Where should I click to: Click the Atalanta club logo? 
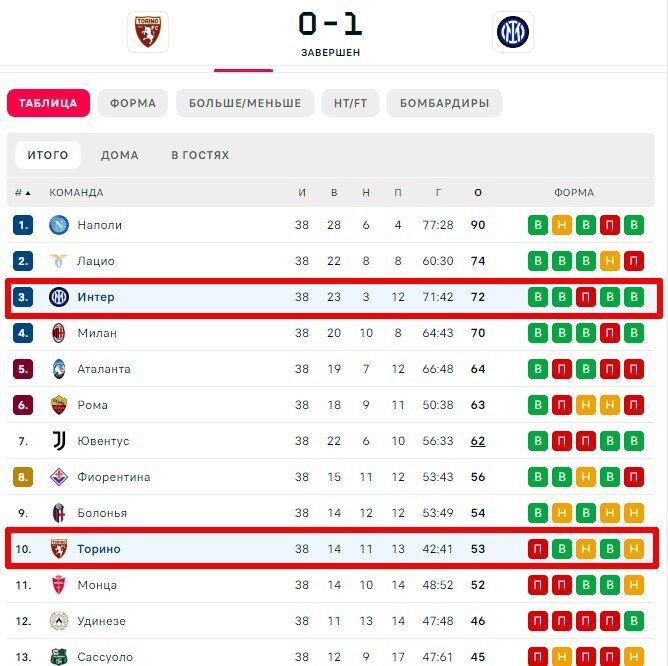[x=59, y=369]
